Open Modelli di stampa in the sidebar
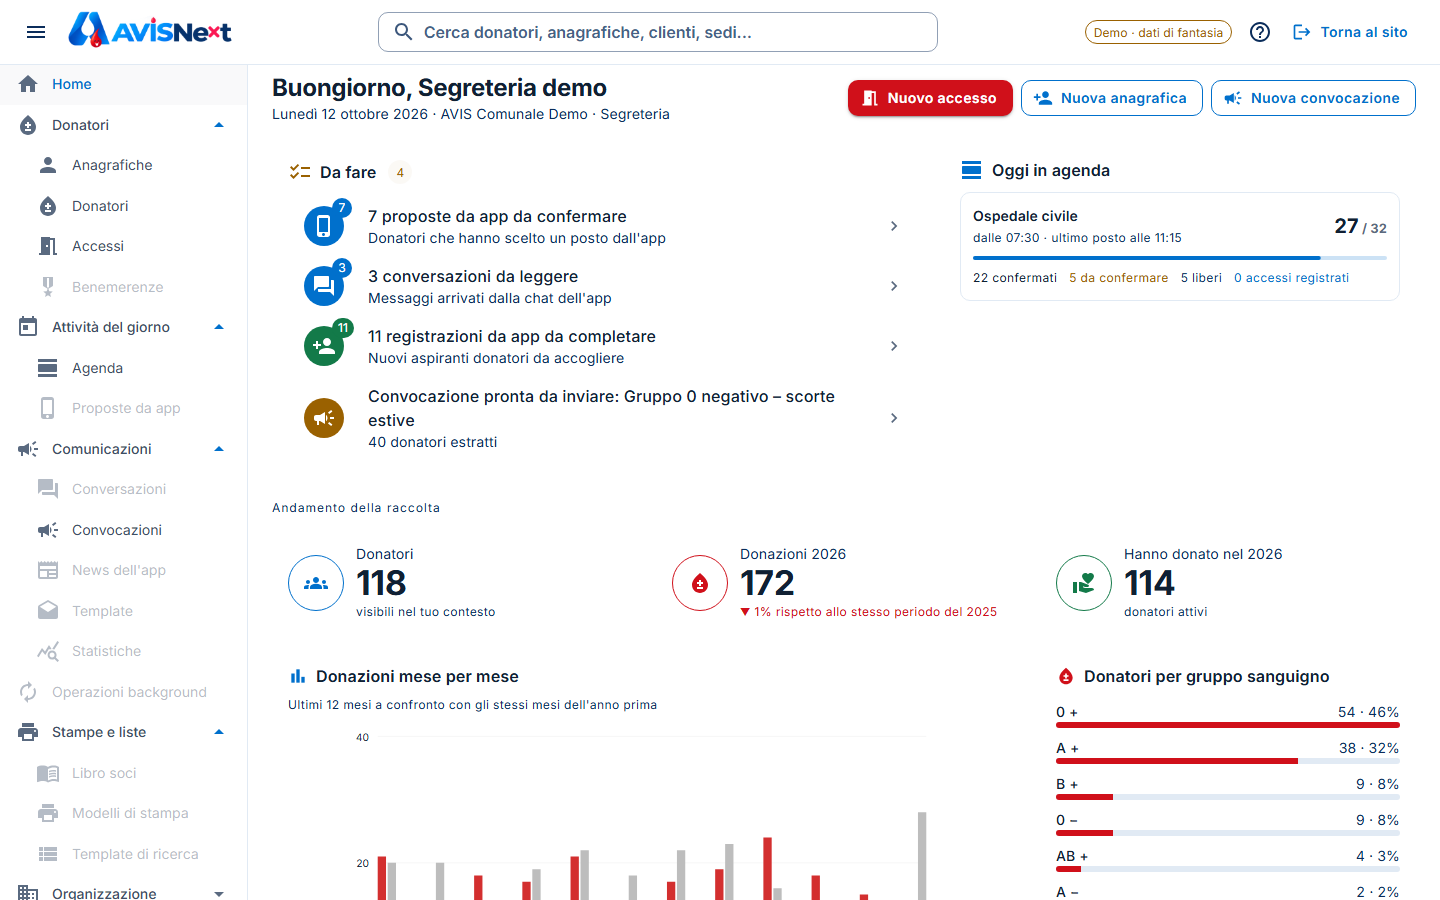Screen dimensions: 1440x900 click(x=124, y=813)
